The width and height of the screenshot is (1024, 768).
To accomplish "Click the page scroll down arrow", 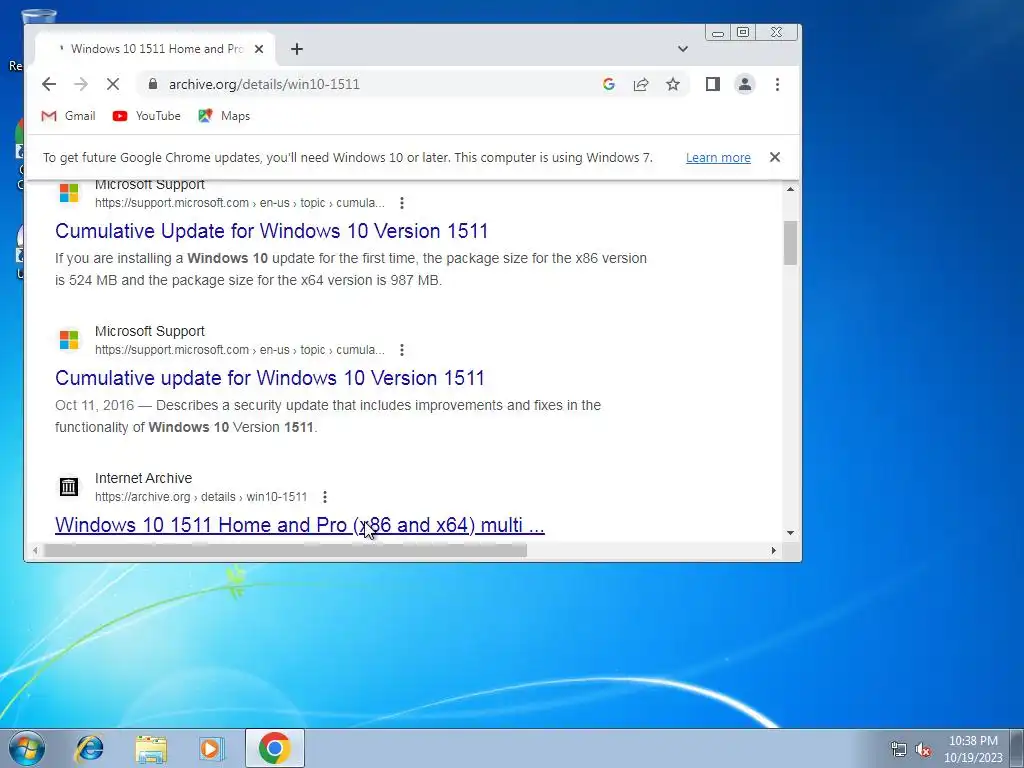I will [x=790, y=533].
